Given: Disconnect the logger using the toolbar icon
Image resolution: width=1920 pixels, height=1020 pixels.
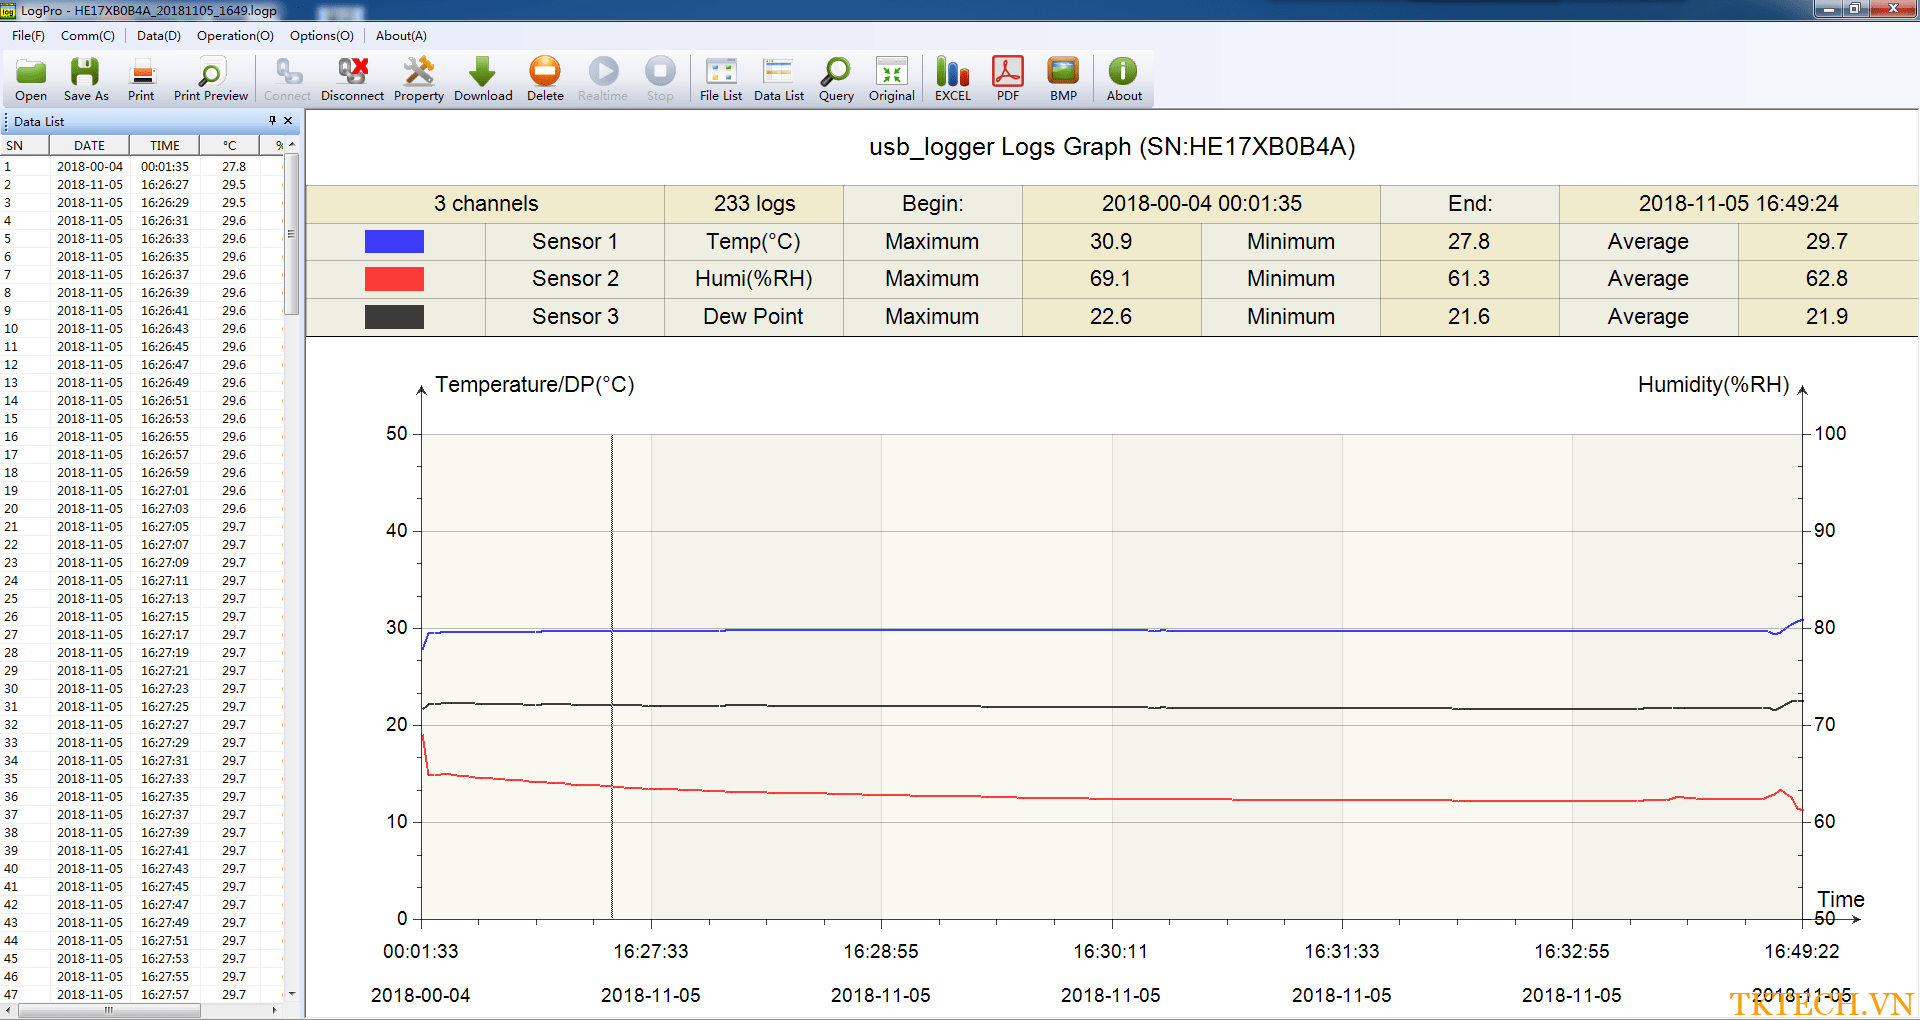Looking at the screenshot, I should 352,79.
